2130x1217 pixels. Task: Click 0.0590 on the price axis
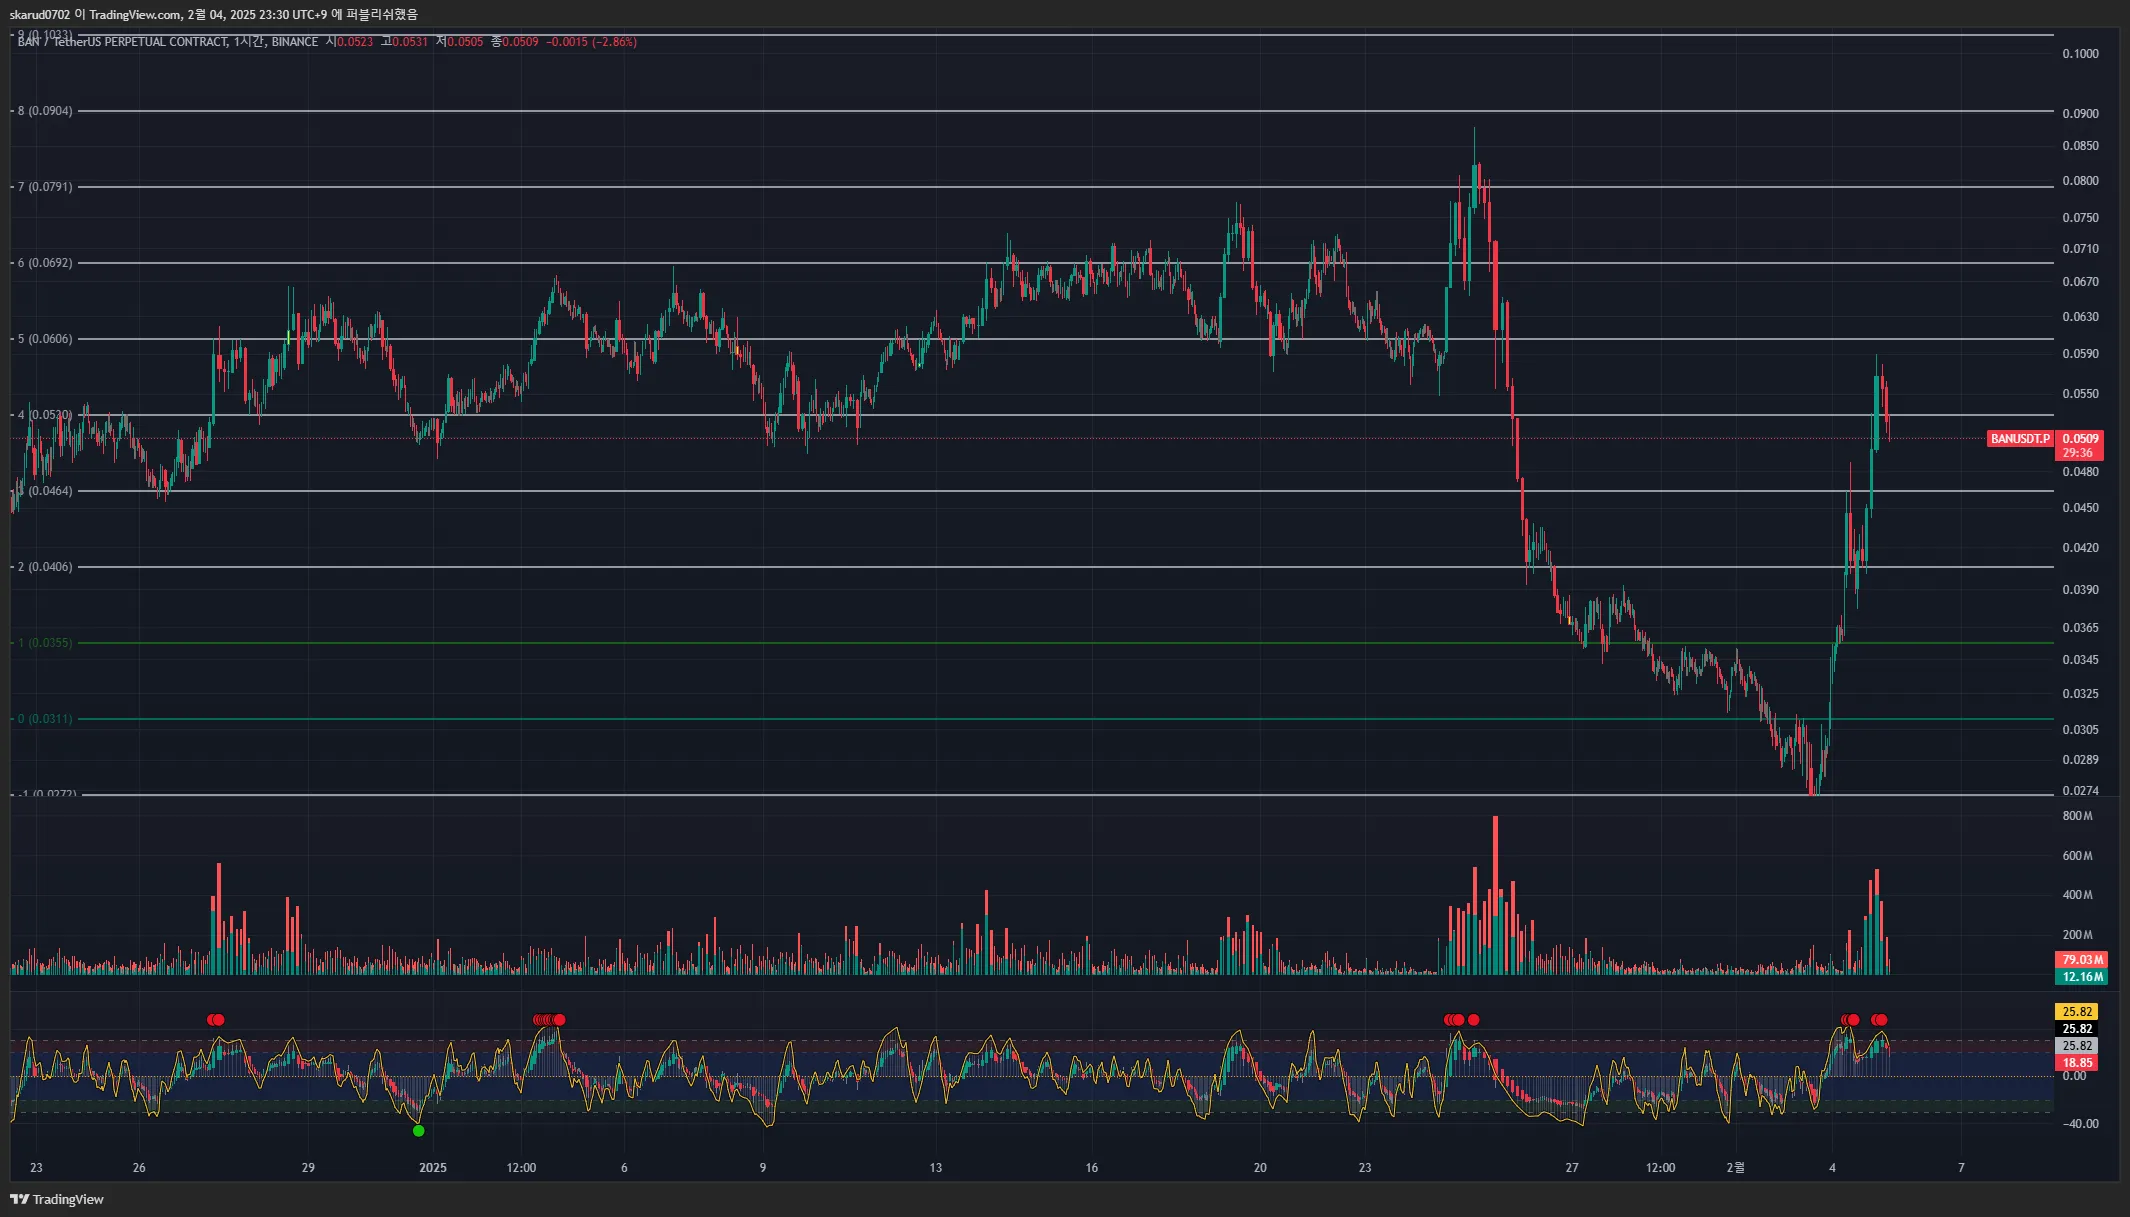tap(2080, 354)
